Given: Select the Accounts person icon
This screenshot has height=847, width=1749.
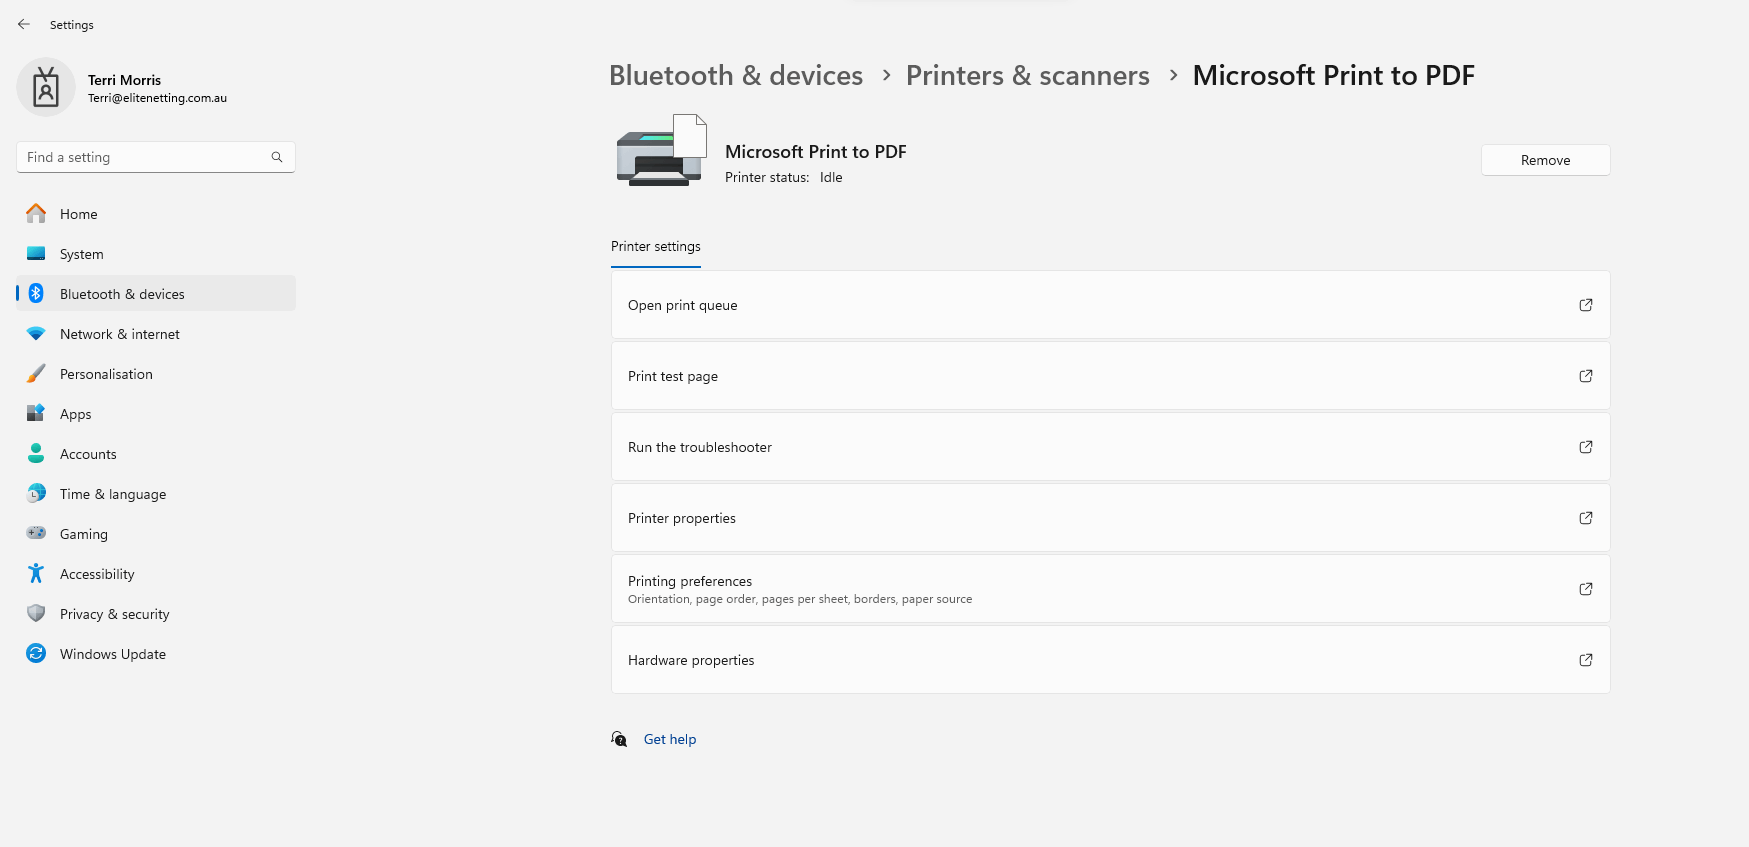Looking at the screenshot, I should 36,453.
